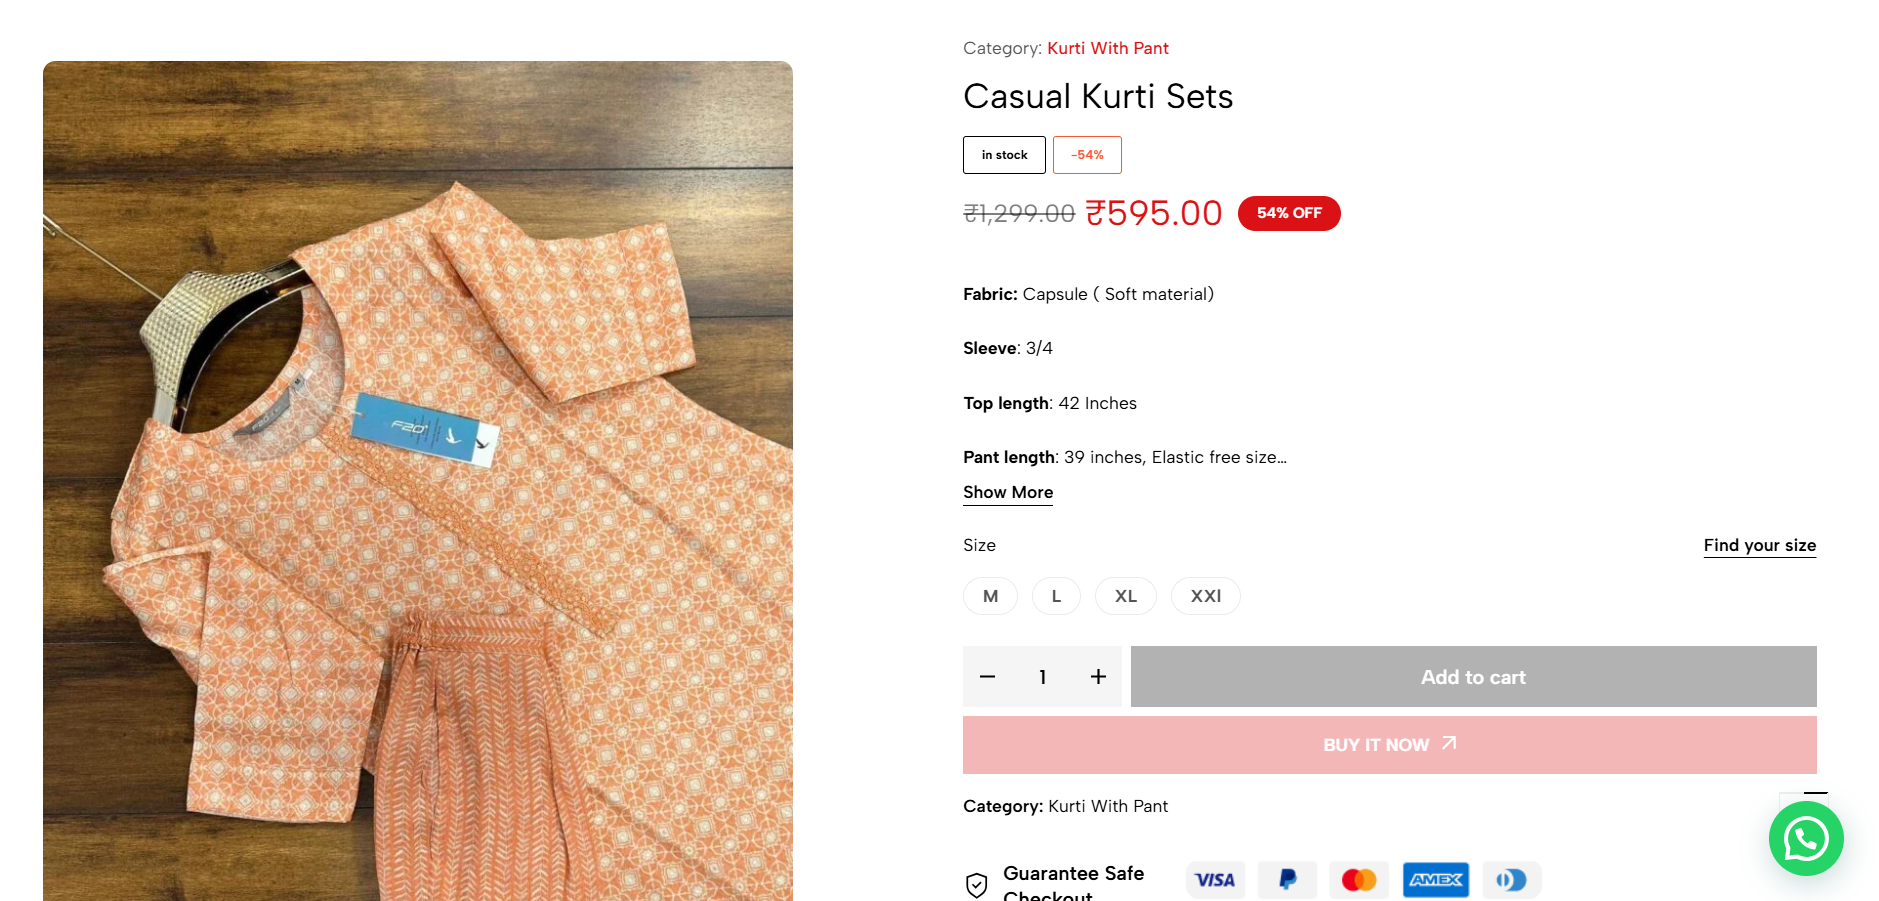
Task: Select size M
Action: click(990, 596)
